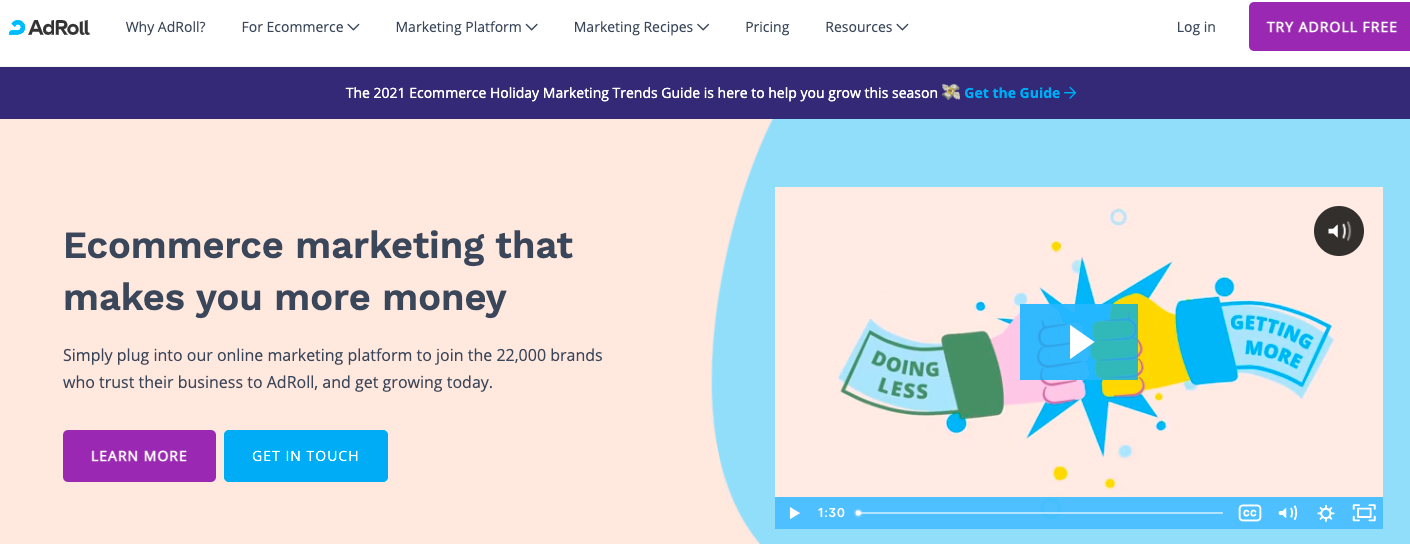
Task: Expand the For Ecommerce menu
Action: point(300,27)
